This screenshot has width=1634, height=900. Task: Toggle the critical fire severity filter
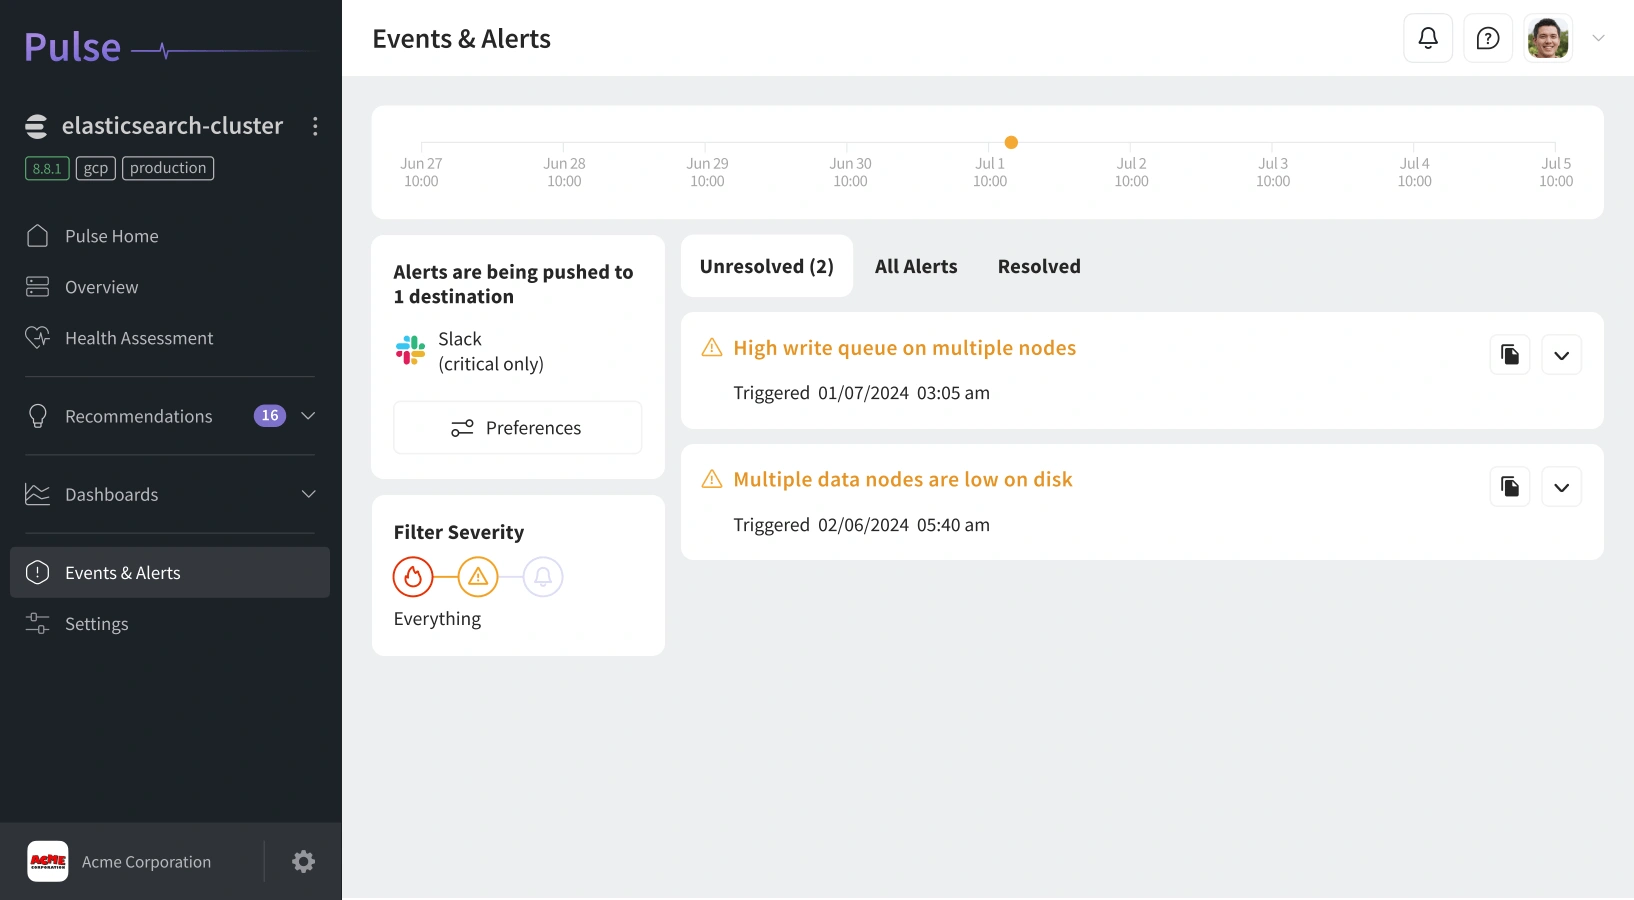point(413,577)
